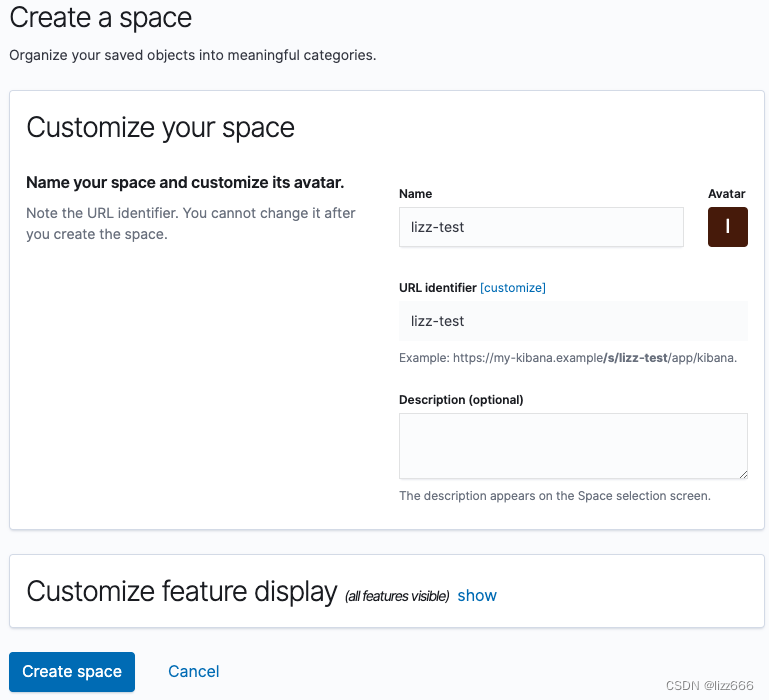Click the all features visible note
The image size is (769, 700).
397,596
